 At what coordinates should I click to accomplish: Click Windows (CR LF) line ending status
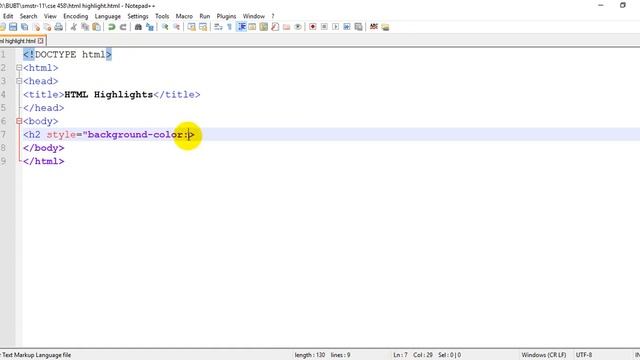click(x=544, y=355)
